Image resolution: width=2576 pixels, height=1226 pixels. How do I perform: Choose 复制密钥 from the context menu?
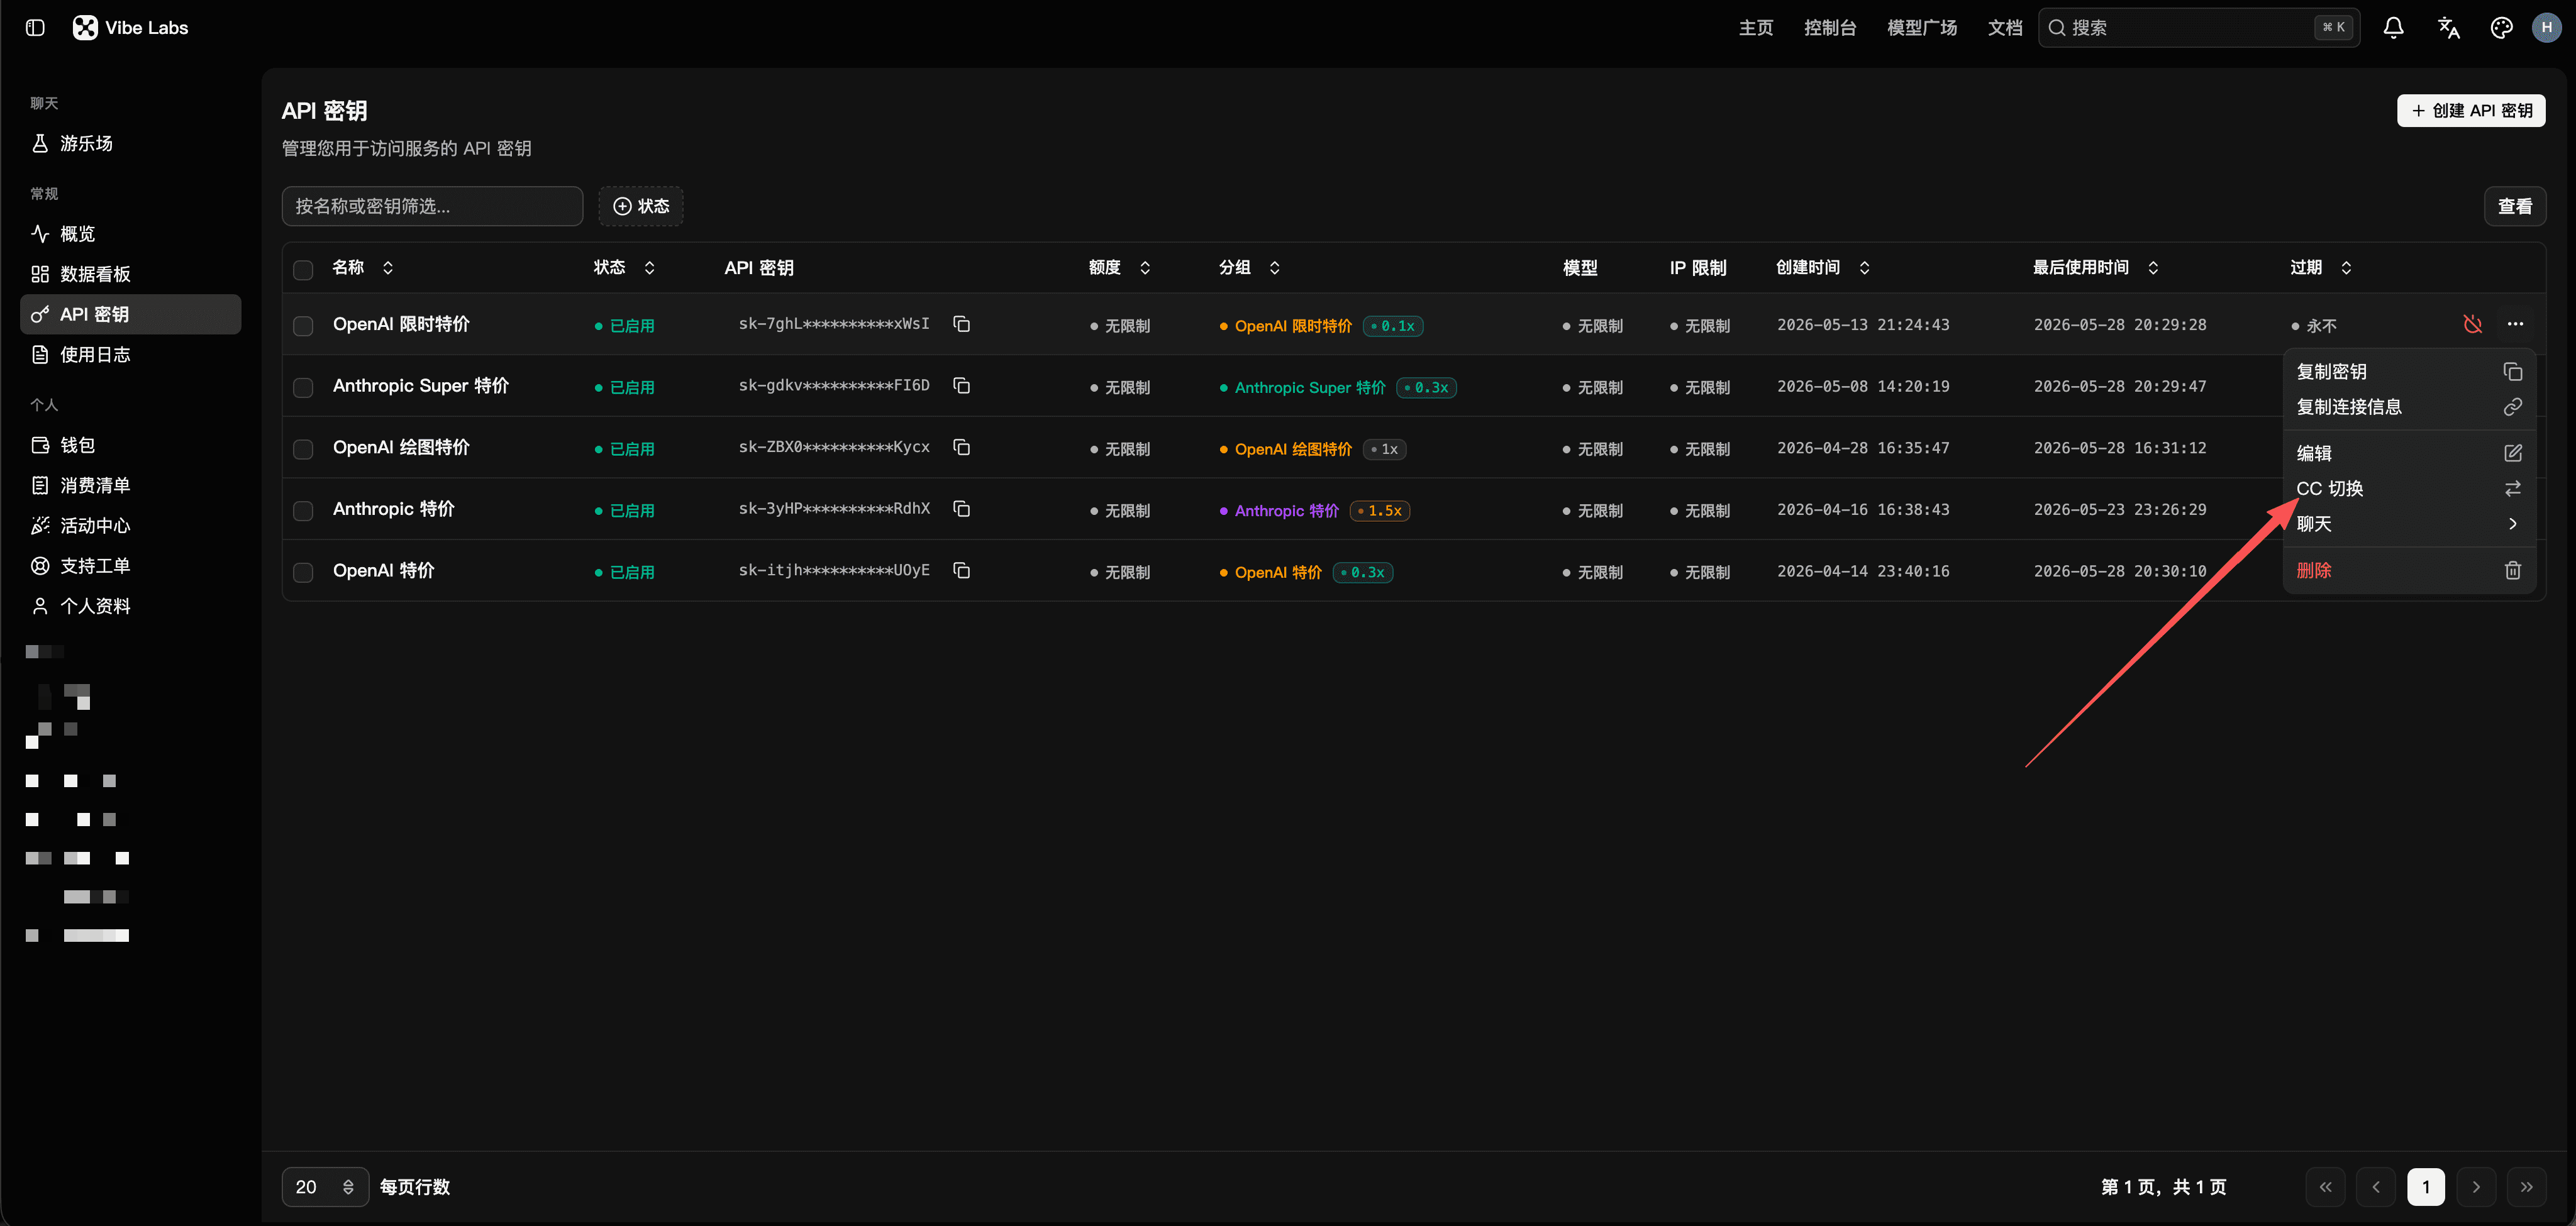point(2408,372)
